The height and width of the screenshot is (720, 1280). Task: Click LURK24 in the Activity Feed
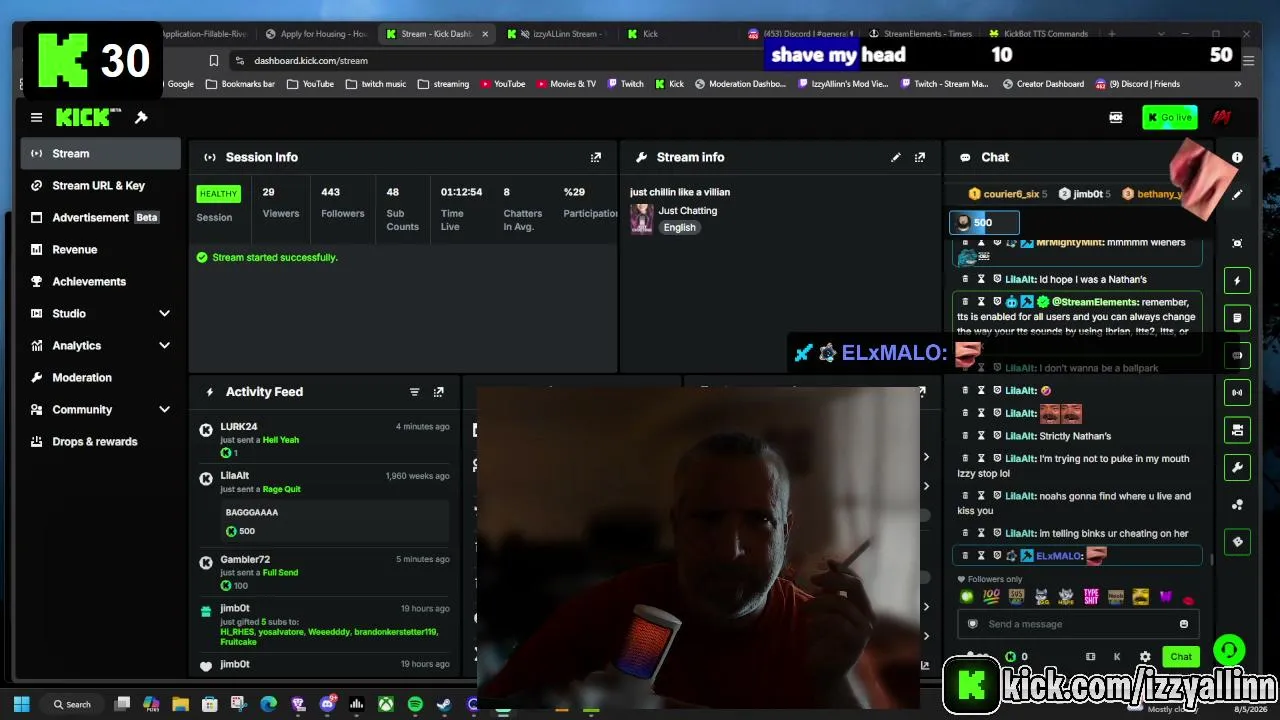(239, 427)
